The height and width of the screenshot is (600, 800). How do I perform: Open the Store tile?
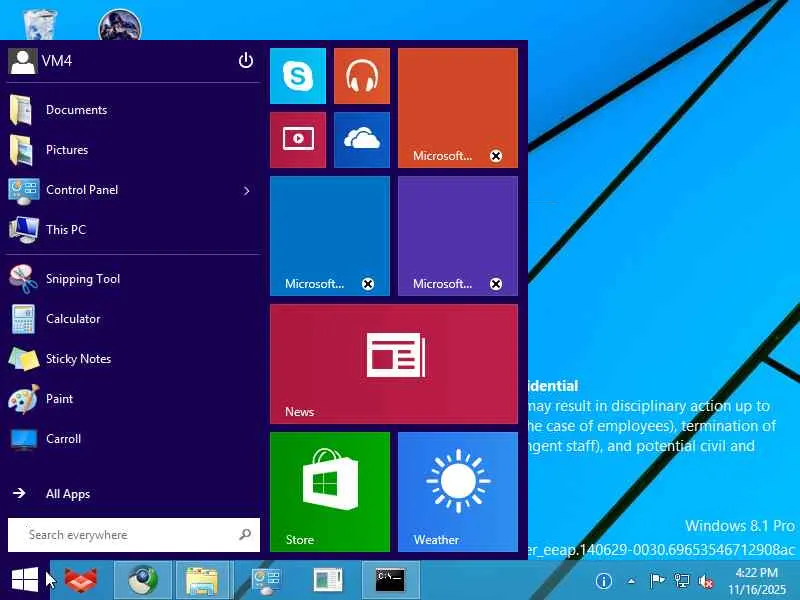pos(330,492)
